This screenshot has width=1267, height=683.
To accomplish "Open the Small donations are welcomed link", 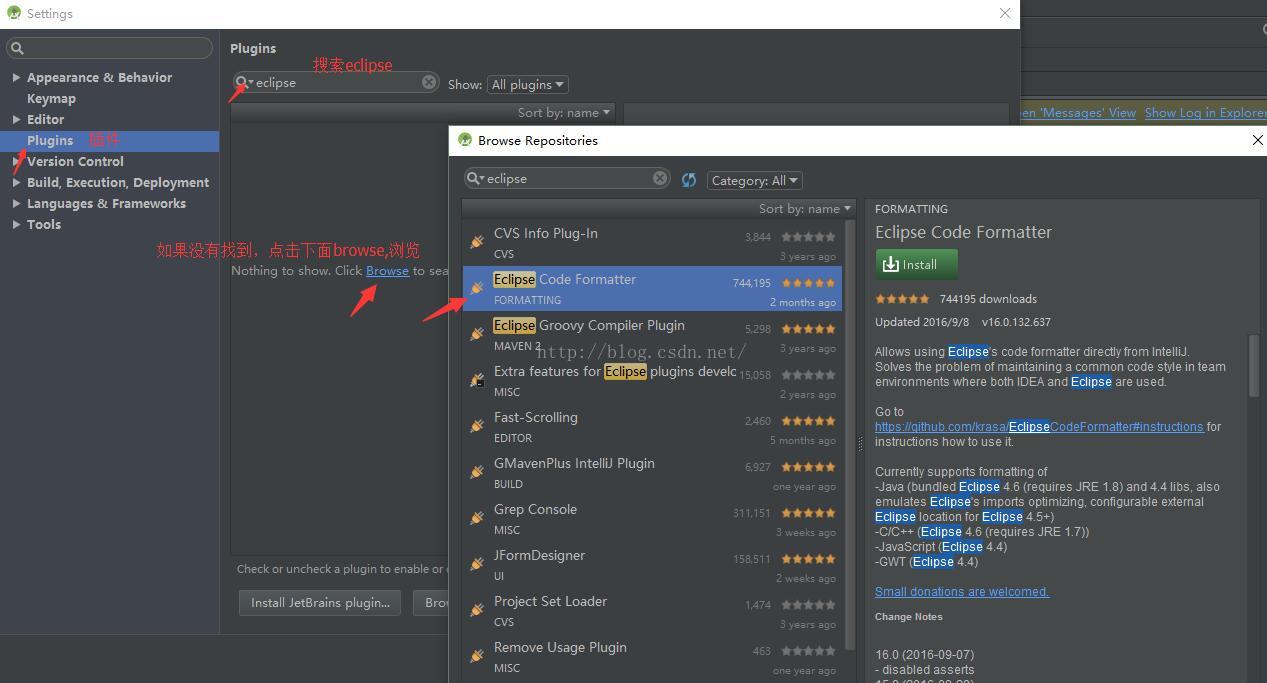I will [961, 592].
